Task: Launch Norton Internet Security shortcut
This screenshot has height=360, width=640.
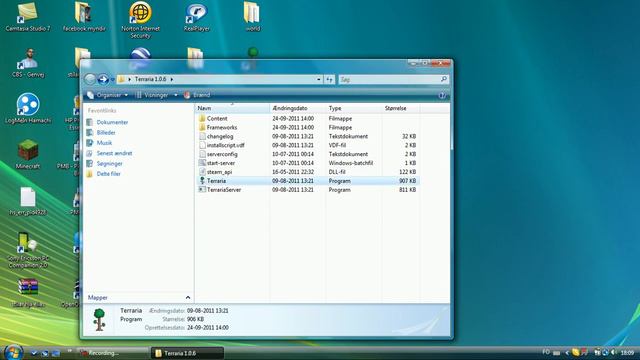Action: pyautogui.click(x=140, y=20)
